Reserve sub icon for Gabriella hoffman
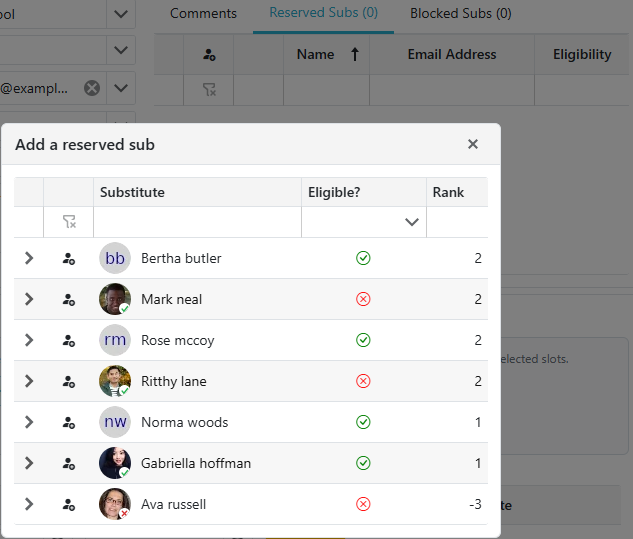This screenshot has width=633, height=539. pyautogui.click(x=69, y=464)
